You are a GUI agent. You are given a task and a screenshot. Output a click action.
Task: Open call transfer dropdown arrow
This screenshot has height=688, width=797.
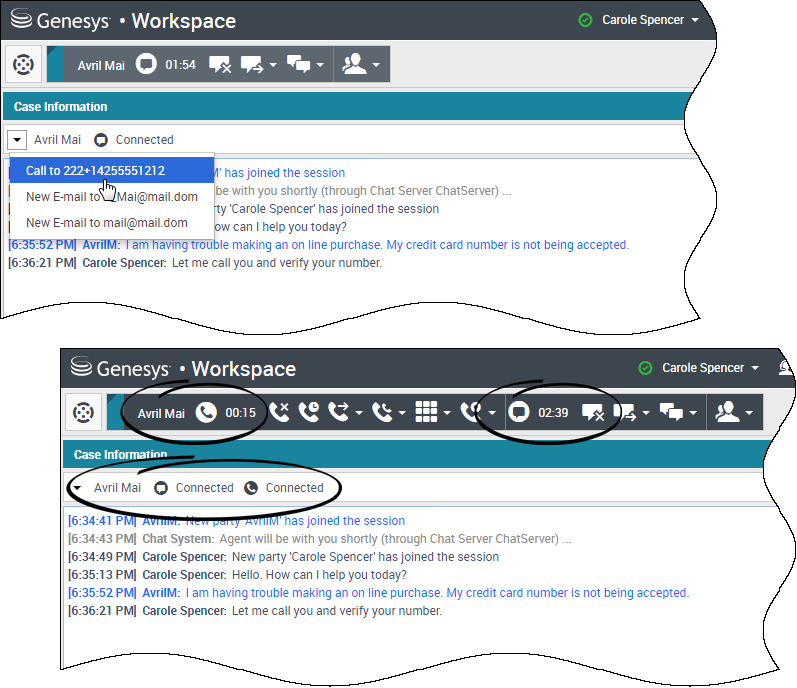359,413
